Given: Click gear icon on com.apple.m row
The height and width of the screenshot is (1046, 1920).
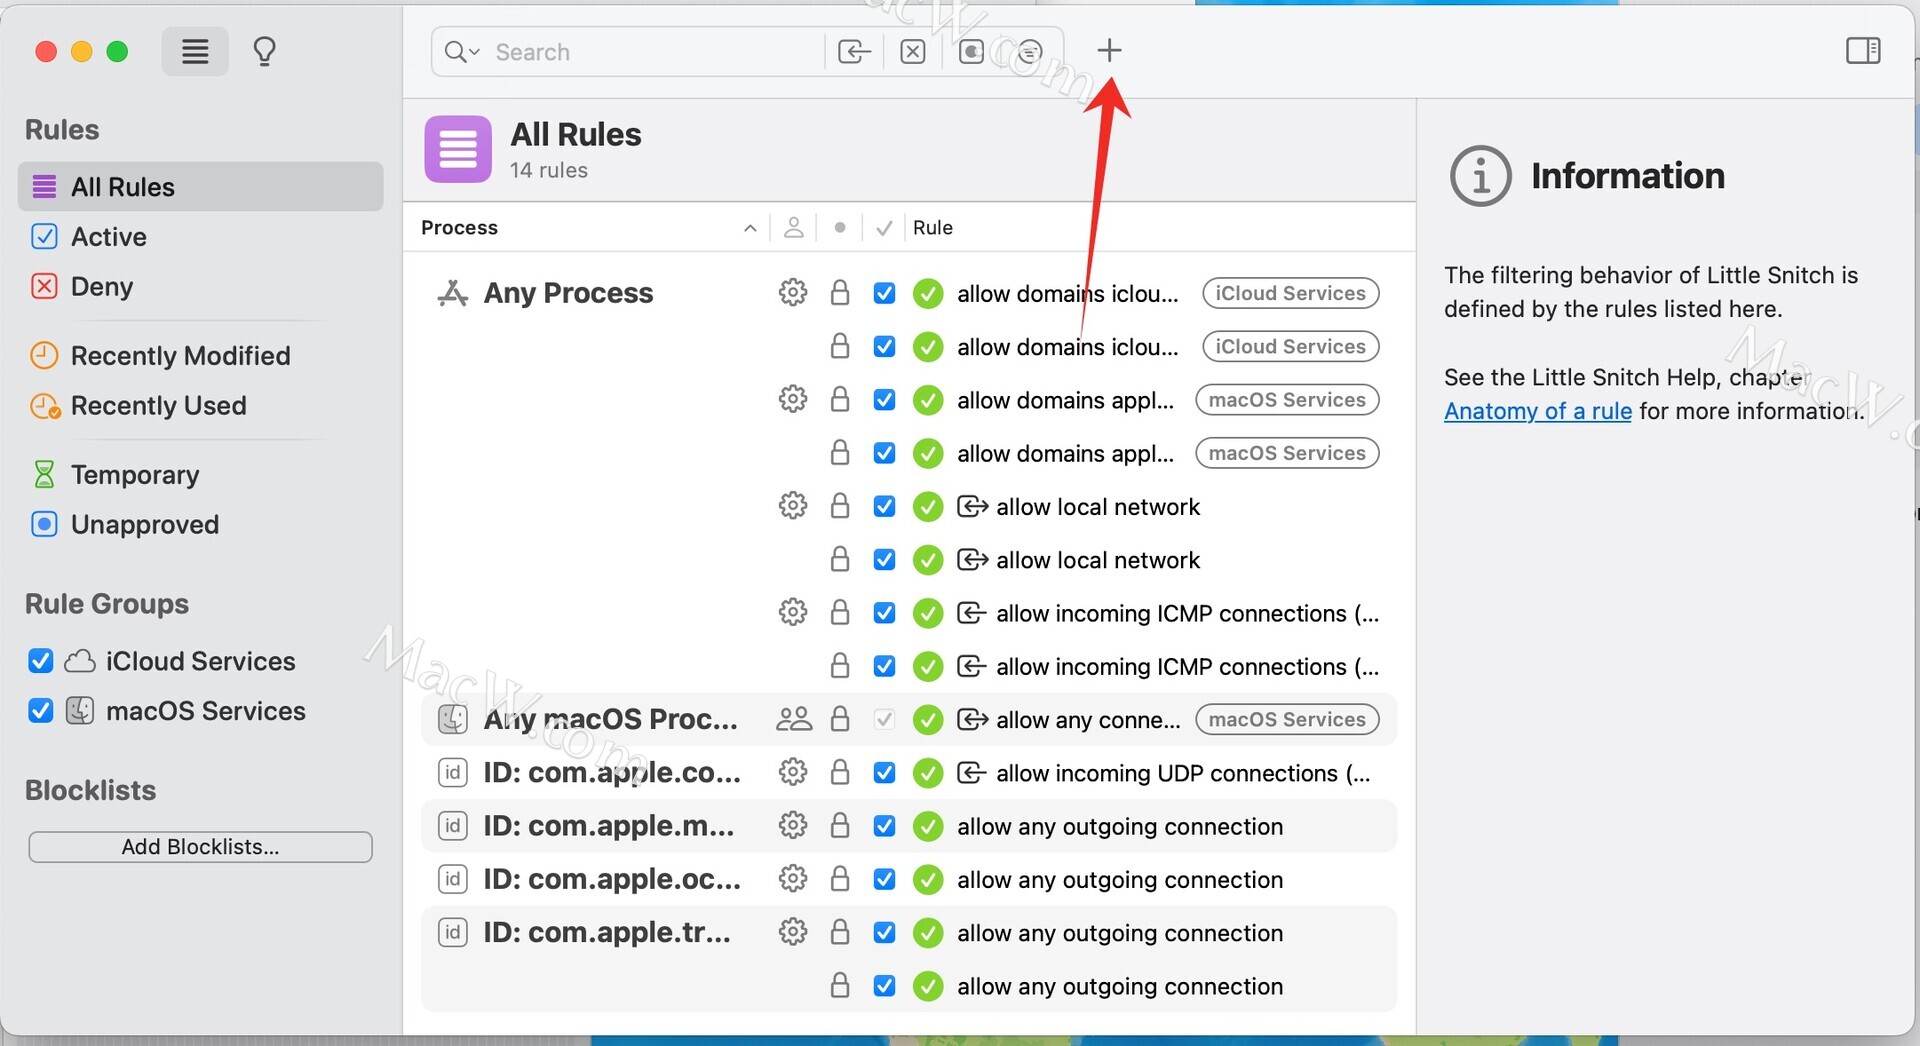Looking at the screenshot, I should pyautogui.click(x=793, y=826).
